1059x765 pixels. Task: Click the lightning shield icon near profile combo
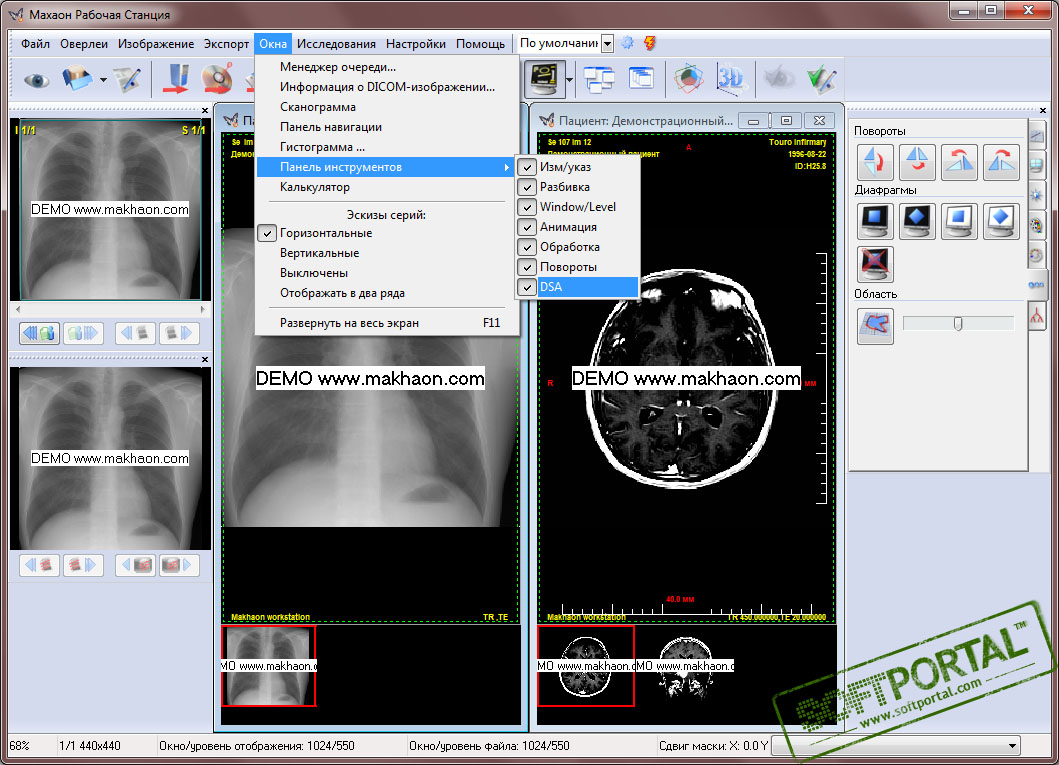[650, 43]
